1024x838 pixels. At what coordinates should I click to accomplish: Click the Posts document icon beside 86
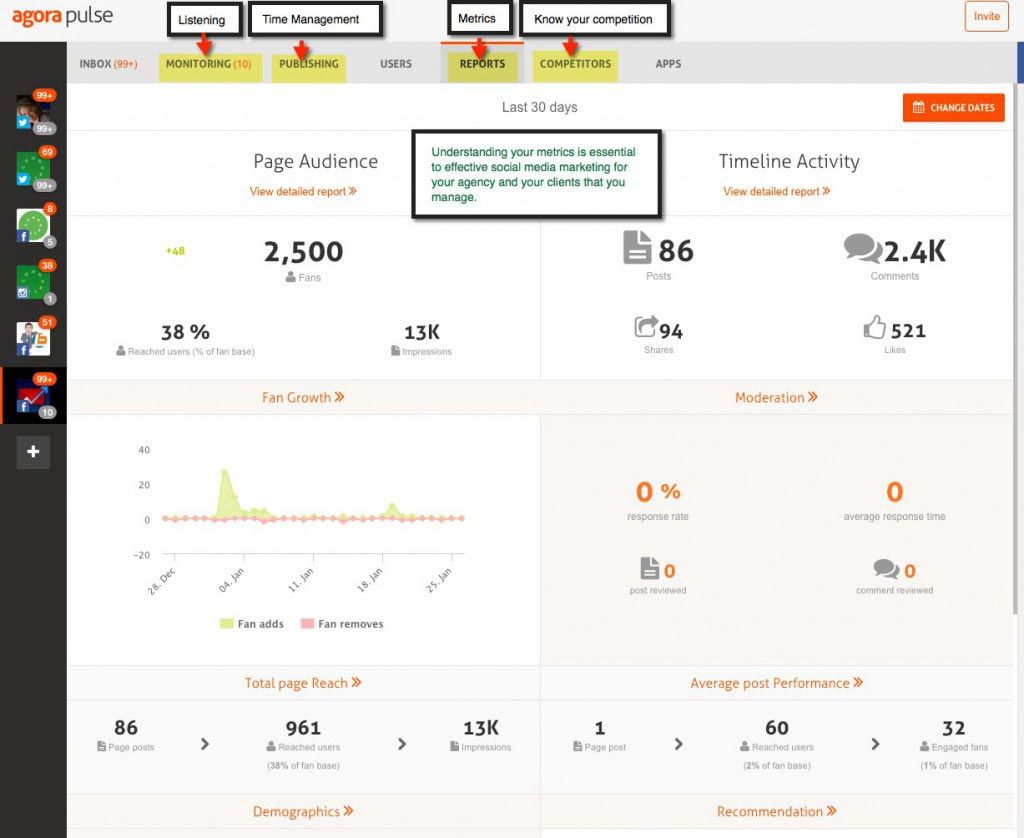637,248
